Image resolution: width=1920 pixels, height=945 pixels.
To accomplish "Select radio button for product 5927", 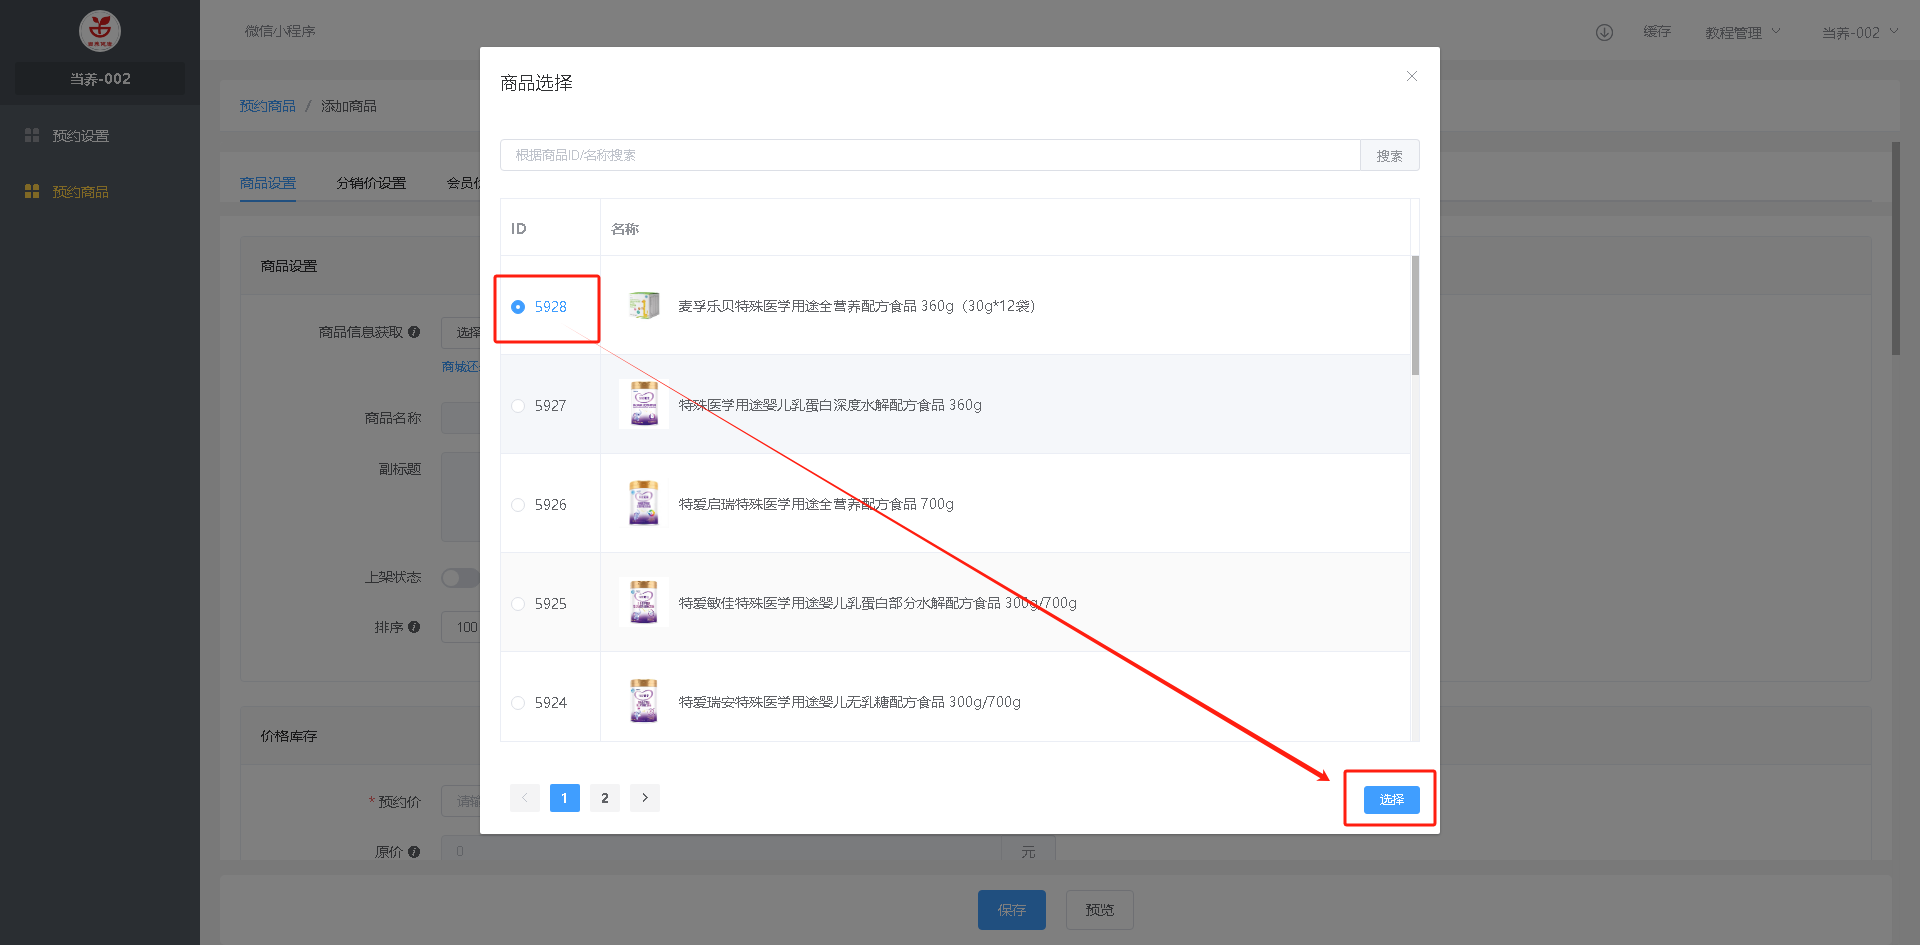I will click(x=518, y=406).
